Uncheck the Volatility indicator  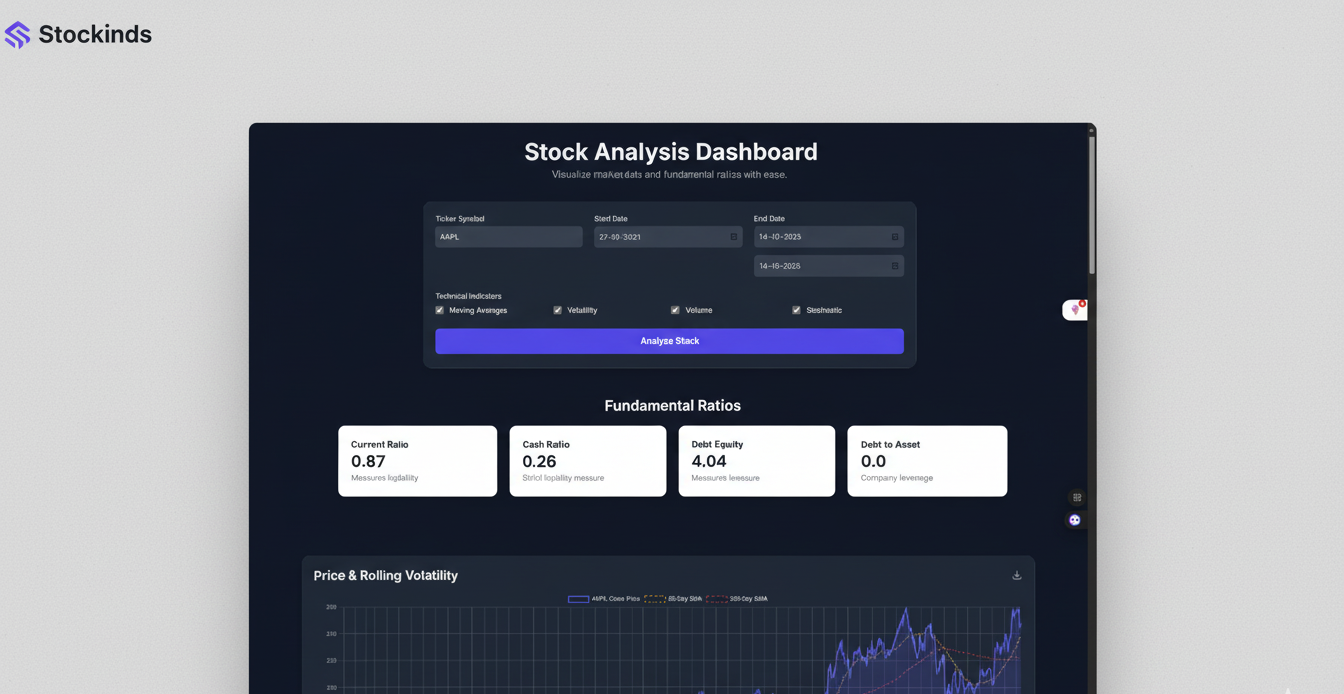pos(557,310)
